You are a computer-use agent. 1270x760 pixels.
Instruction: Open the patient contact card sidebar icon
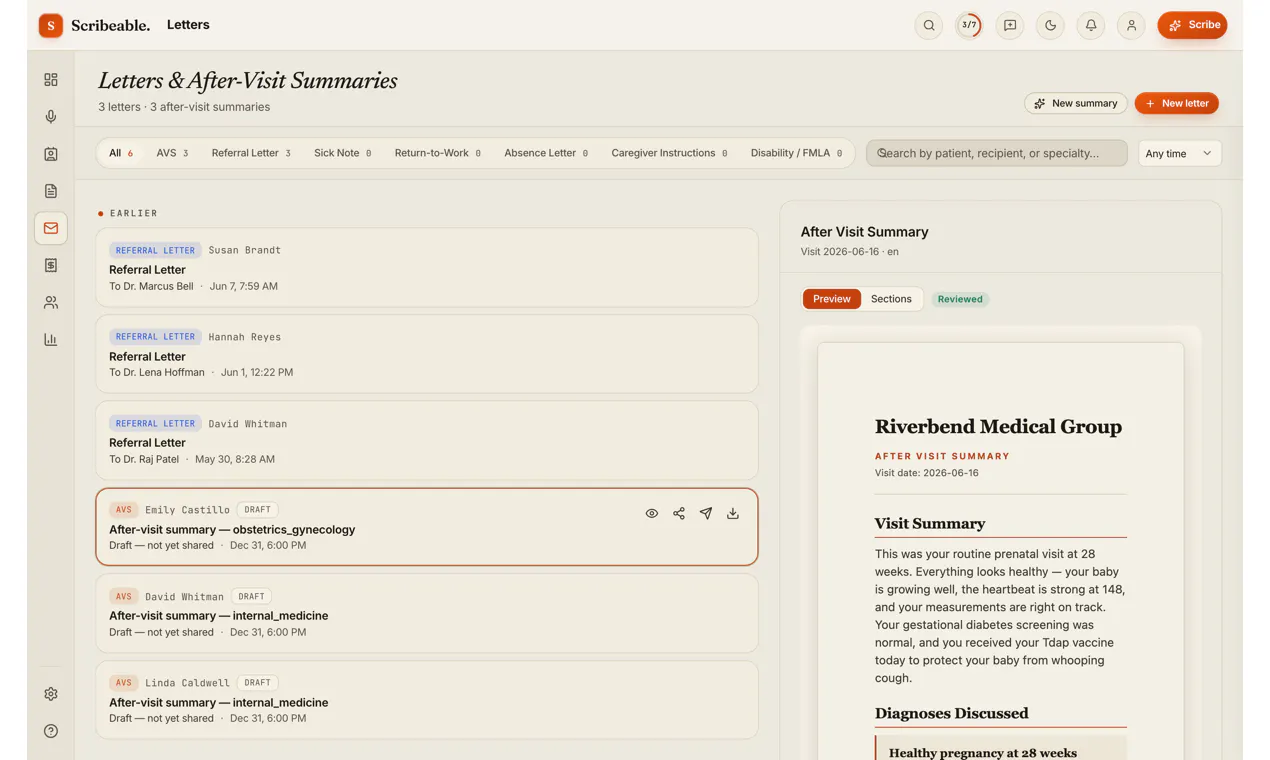pyautogui.click(x=51, y=154)
